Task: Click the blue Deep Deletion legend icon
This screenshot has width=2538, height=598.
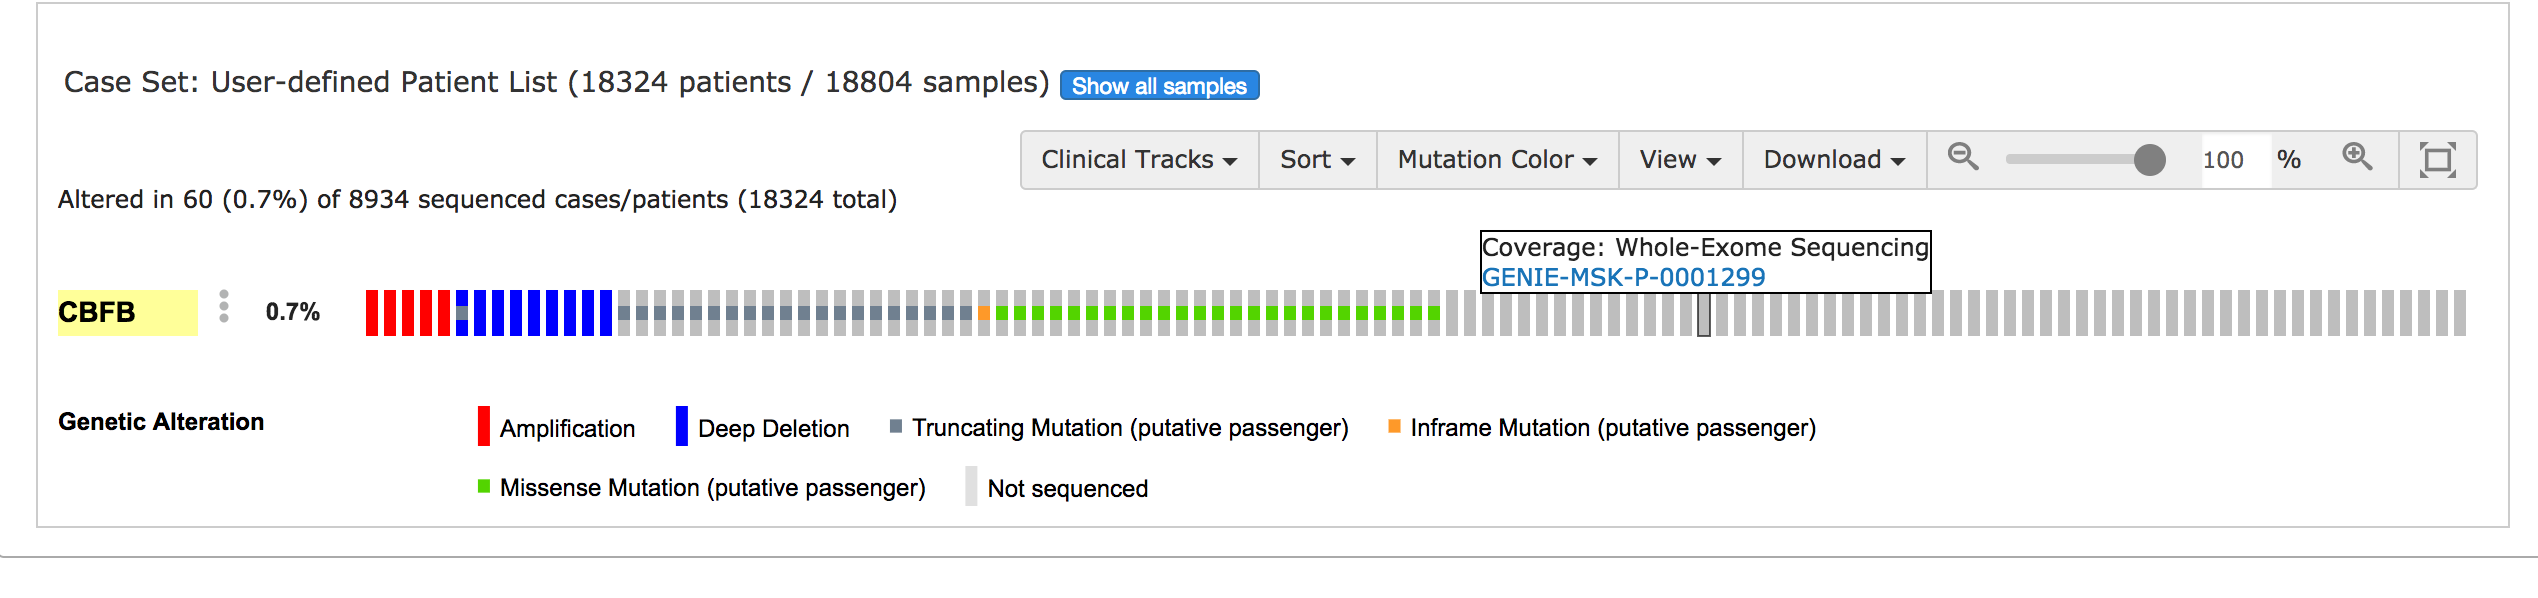Action: (x=682, y=426)
